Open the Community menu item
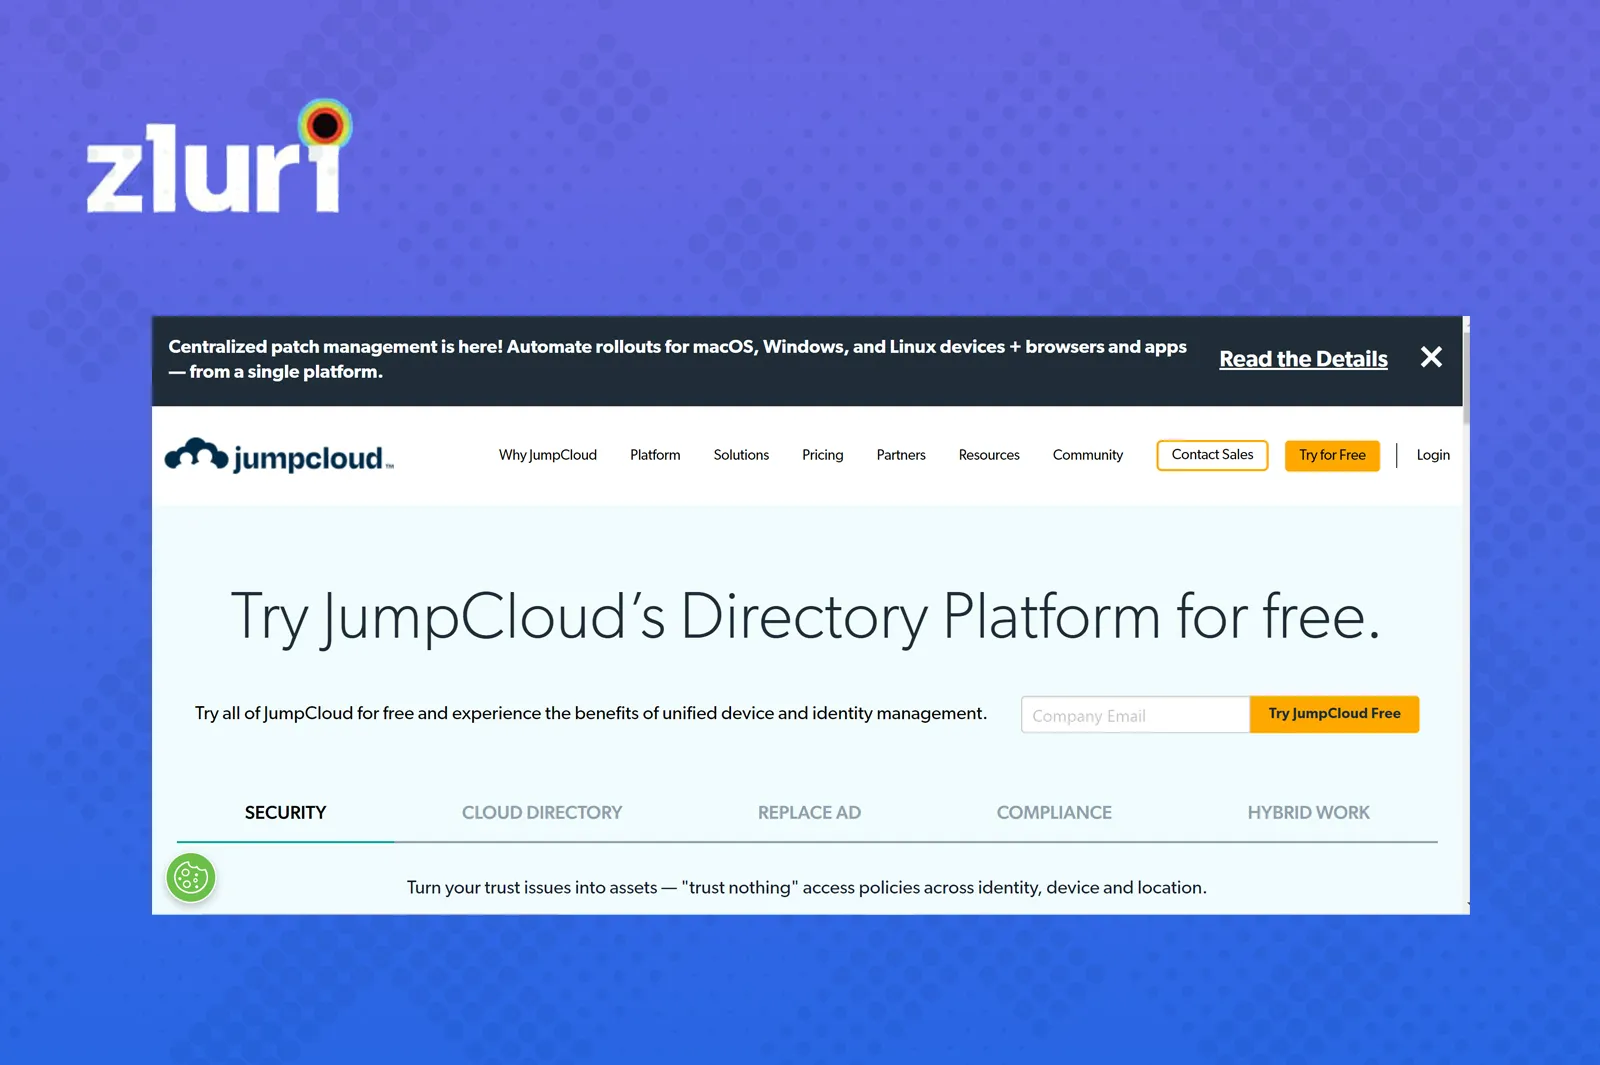The width and height of the screenshot is (1600, 1065). pyautogui.click(x=1088, y=455)
